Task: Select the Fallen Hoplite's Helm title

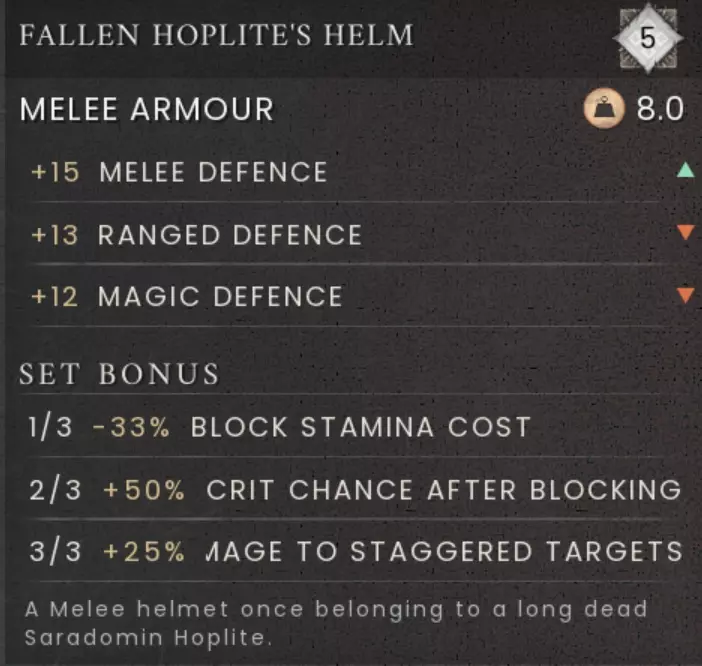Action: 216,36
